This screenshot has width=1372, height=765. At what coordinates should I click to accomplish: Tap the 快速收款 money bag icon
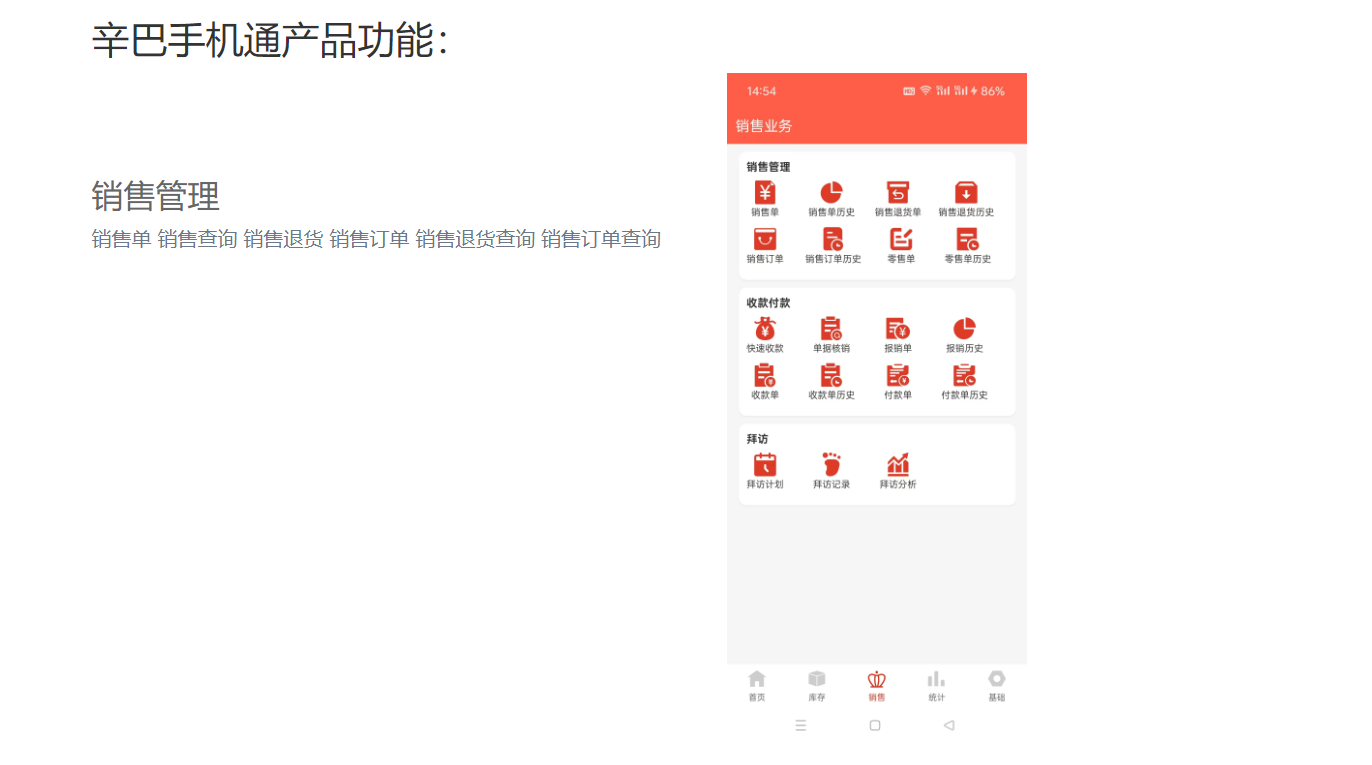(765, 329)
